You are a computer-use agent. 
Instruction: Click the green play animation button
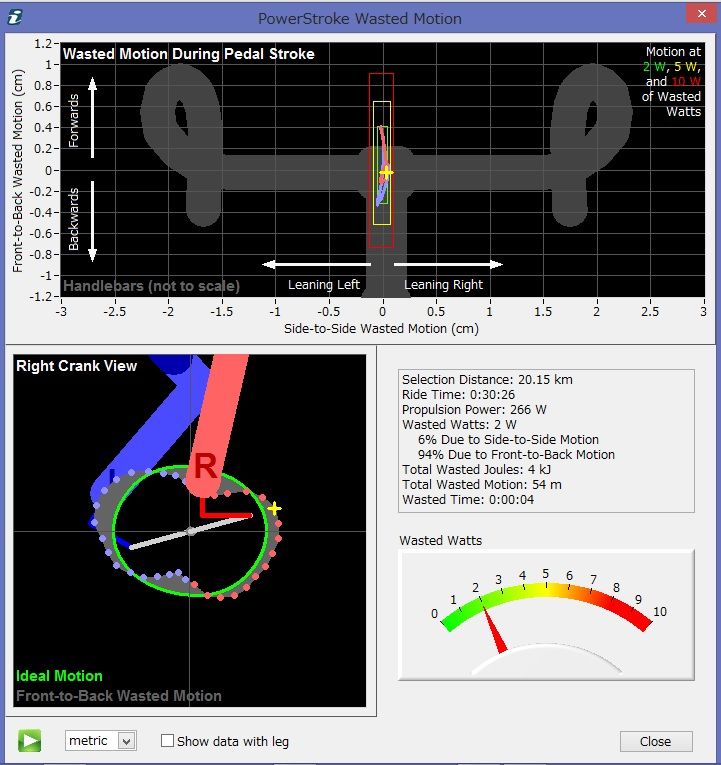(x=29, y=741)
